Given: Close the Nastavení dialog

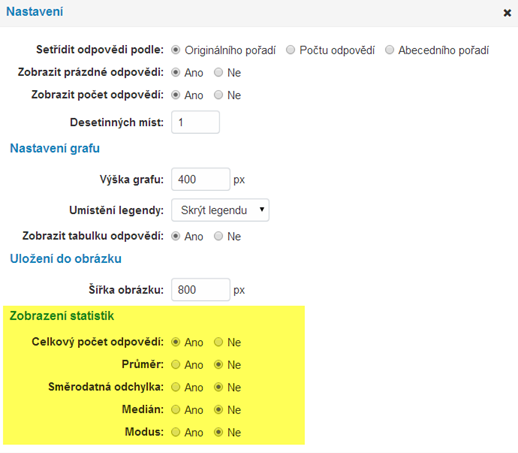Looking at the screenshot, I should 507,13.
